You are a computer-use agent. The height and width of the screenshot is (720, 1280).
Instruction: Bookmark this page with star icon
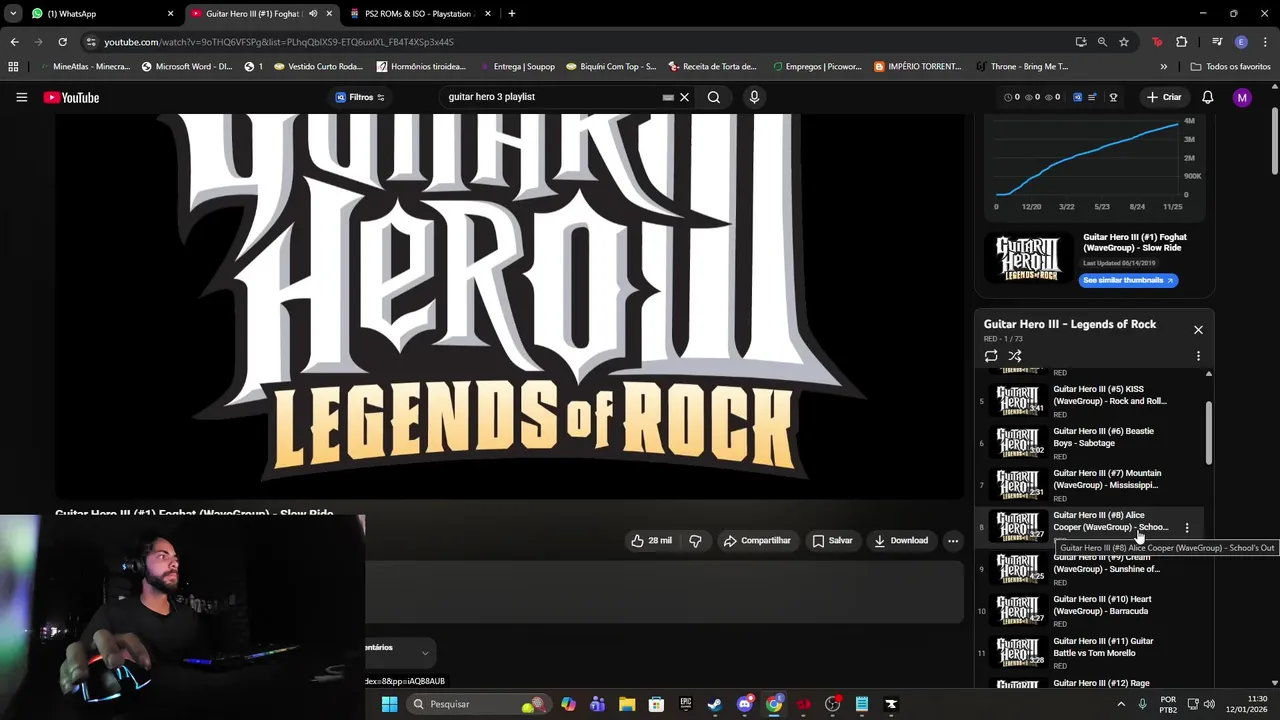(x=1124, y=42)
